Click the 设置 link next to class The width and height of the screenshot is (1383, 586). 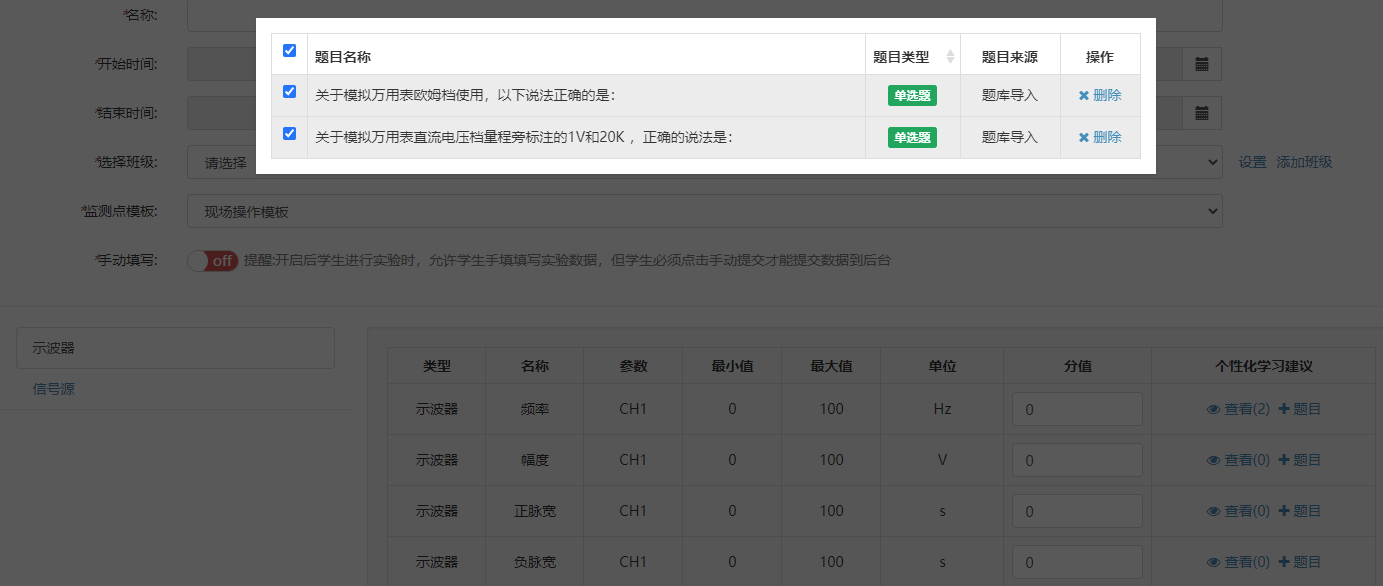[x=1253, y=162]
